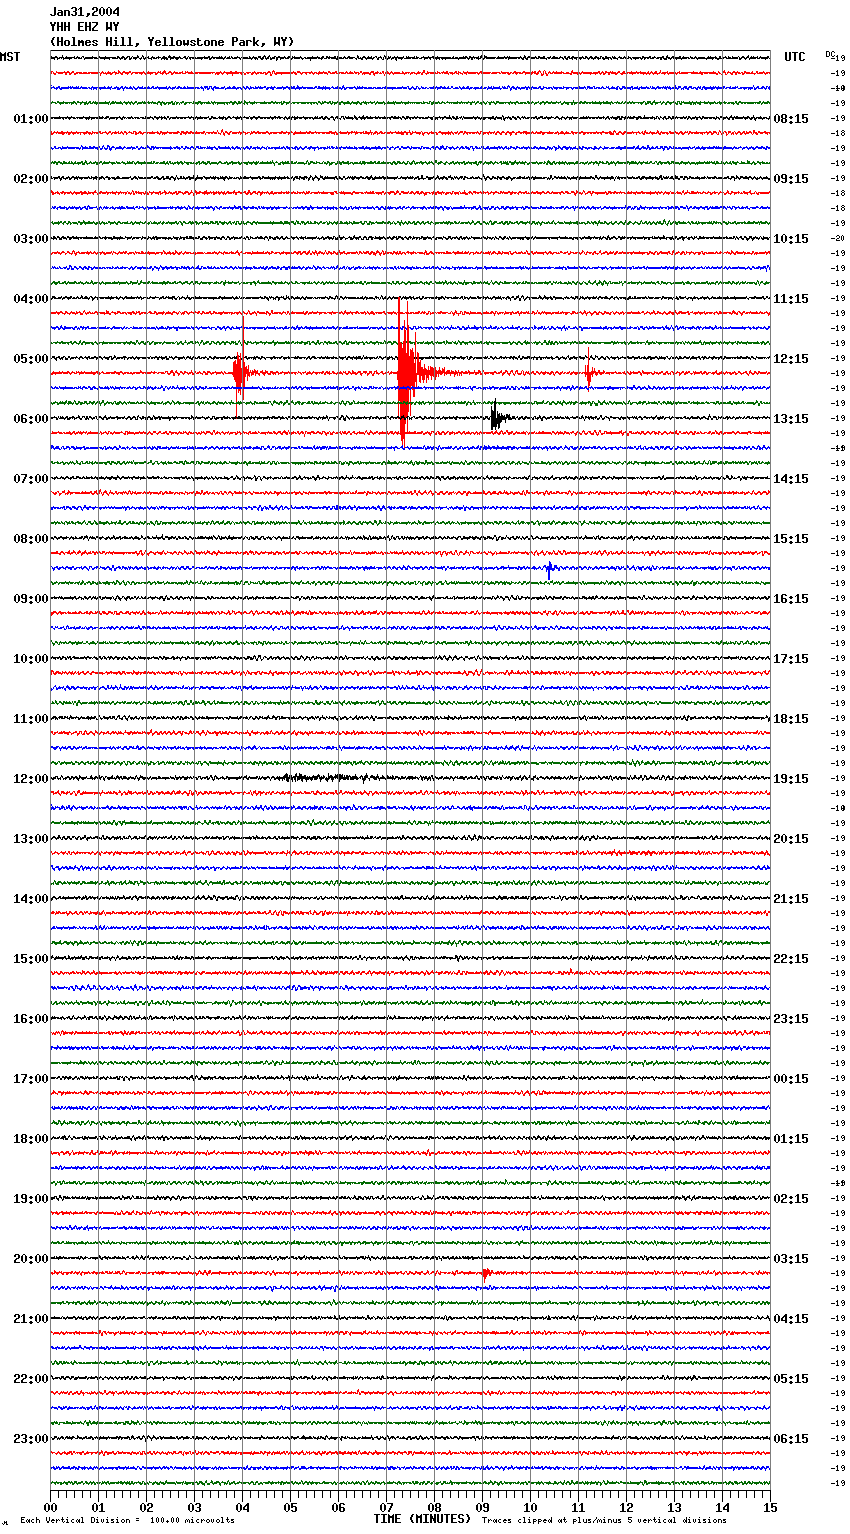
Task: Select the station code YHH EHZ WY
Action: [85, 27]
